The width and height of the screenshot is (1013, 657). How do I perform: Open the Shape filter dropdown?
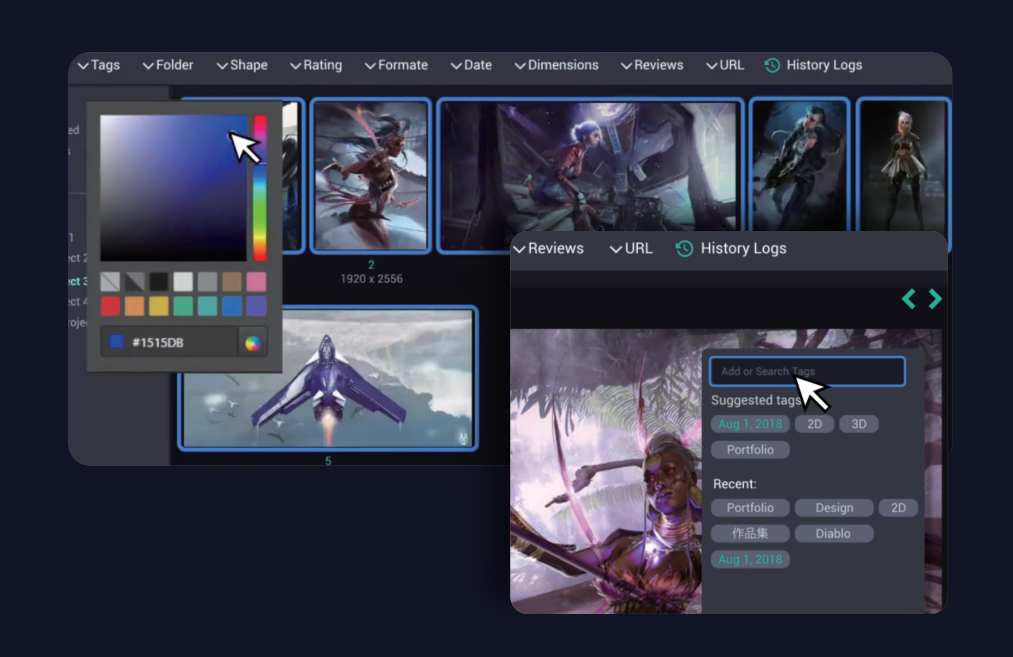coord(242,65)
